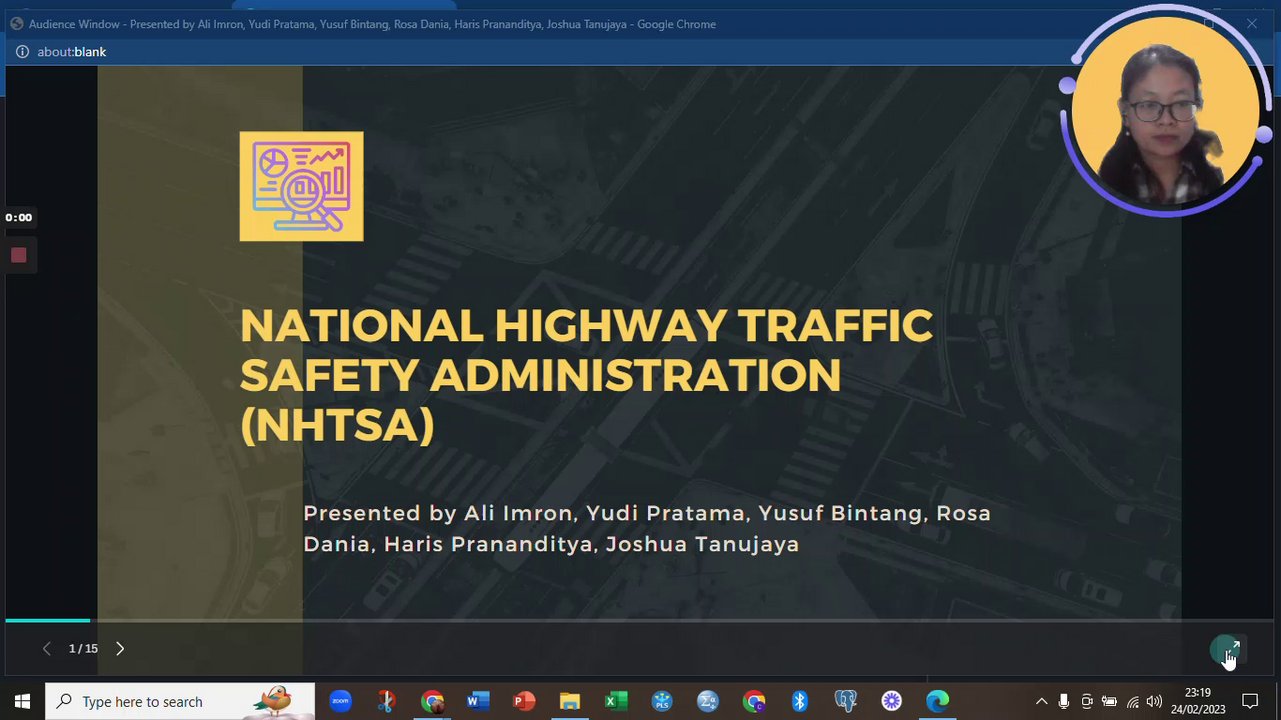This screenshot has height=720, width=1281.
Task: Open the Sigma alpha stats app icon
Action: click(x=708, y=701)
